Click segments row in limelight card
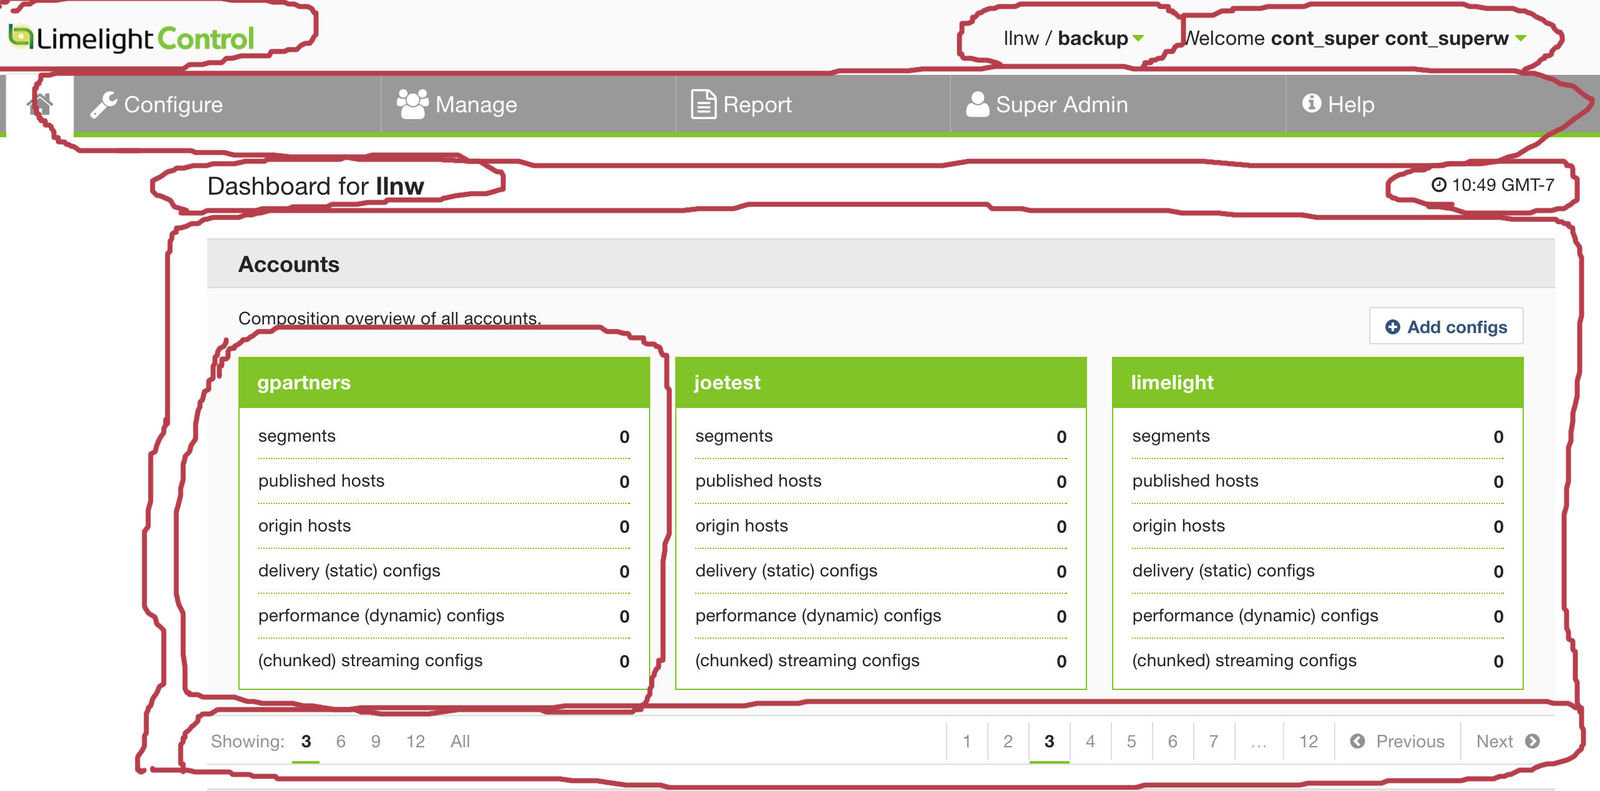 tap(1318, 436)
